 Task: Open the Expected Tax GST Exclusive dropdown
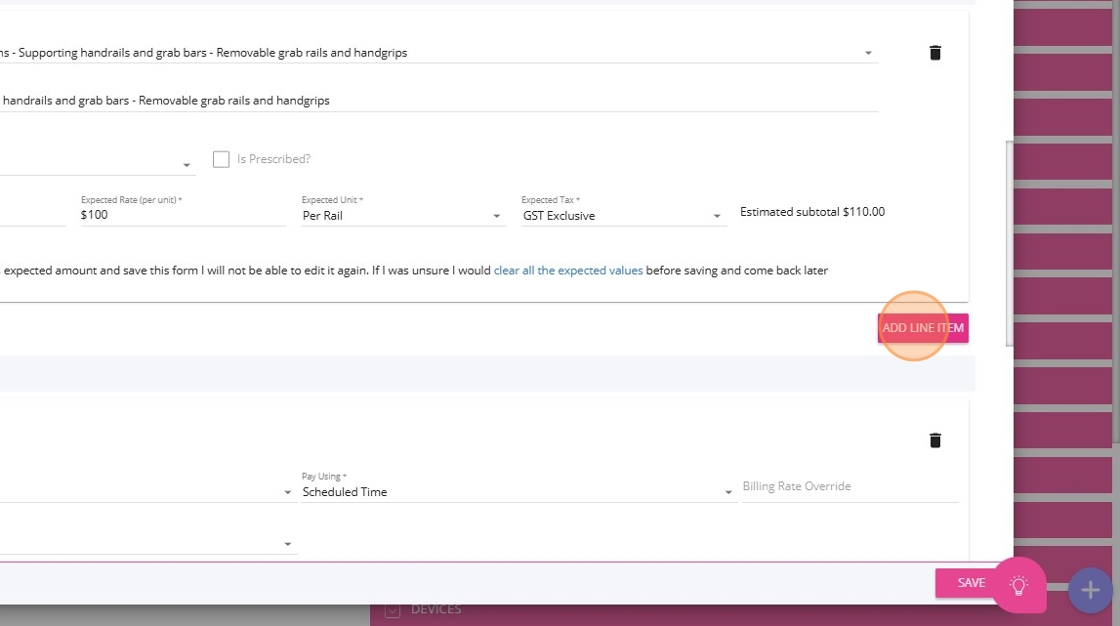point(624,216)
